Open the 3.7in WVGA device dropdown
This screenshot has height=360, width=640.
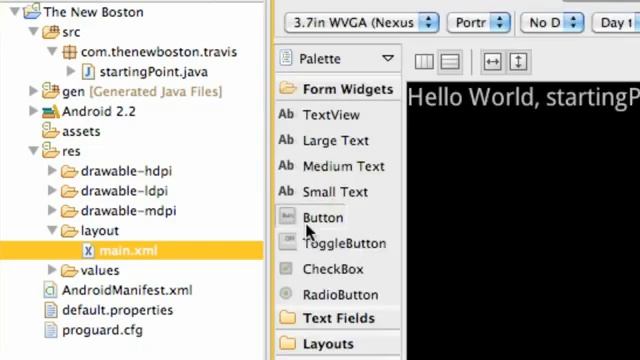tap(362, 22)
